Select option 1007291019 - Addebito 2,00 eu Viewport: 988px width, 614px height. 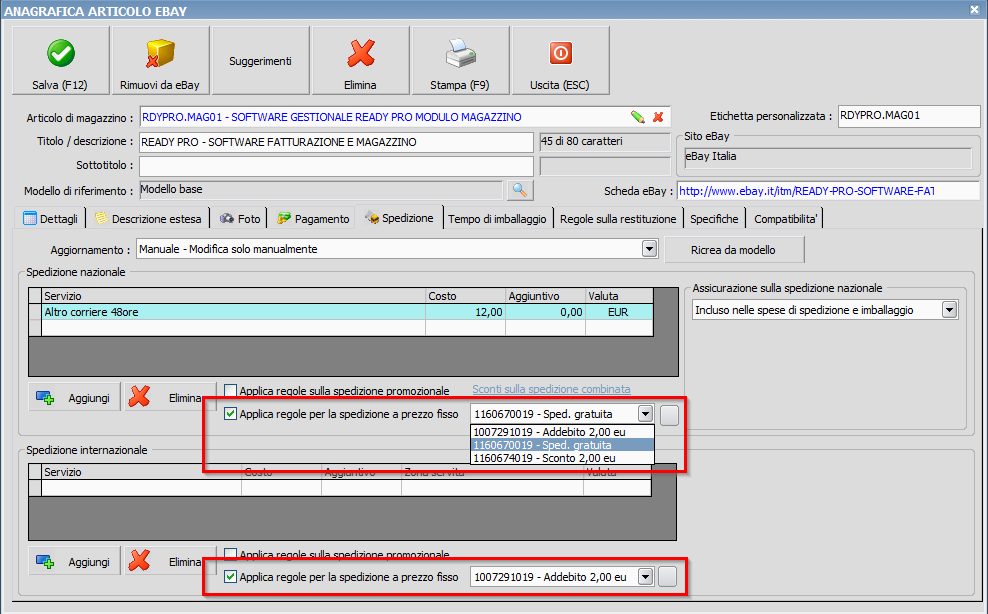563,432
